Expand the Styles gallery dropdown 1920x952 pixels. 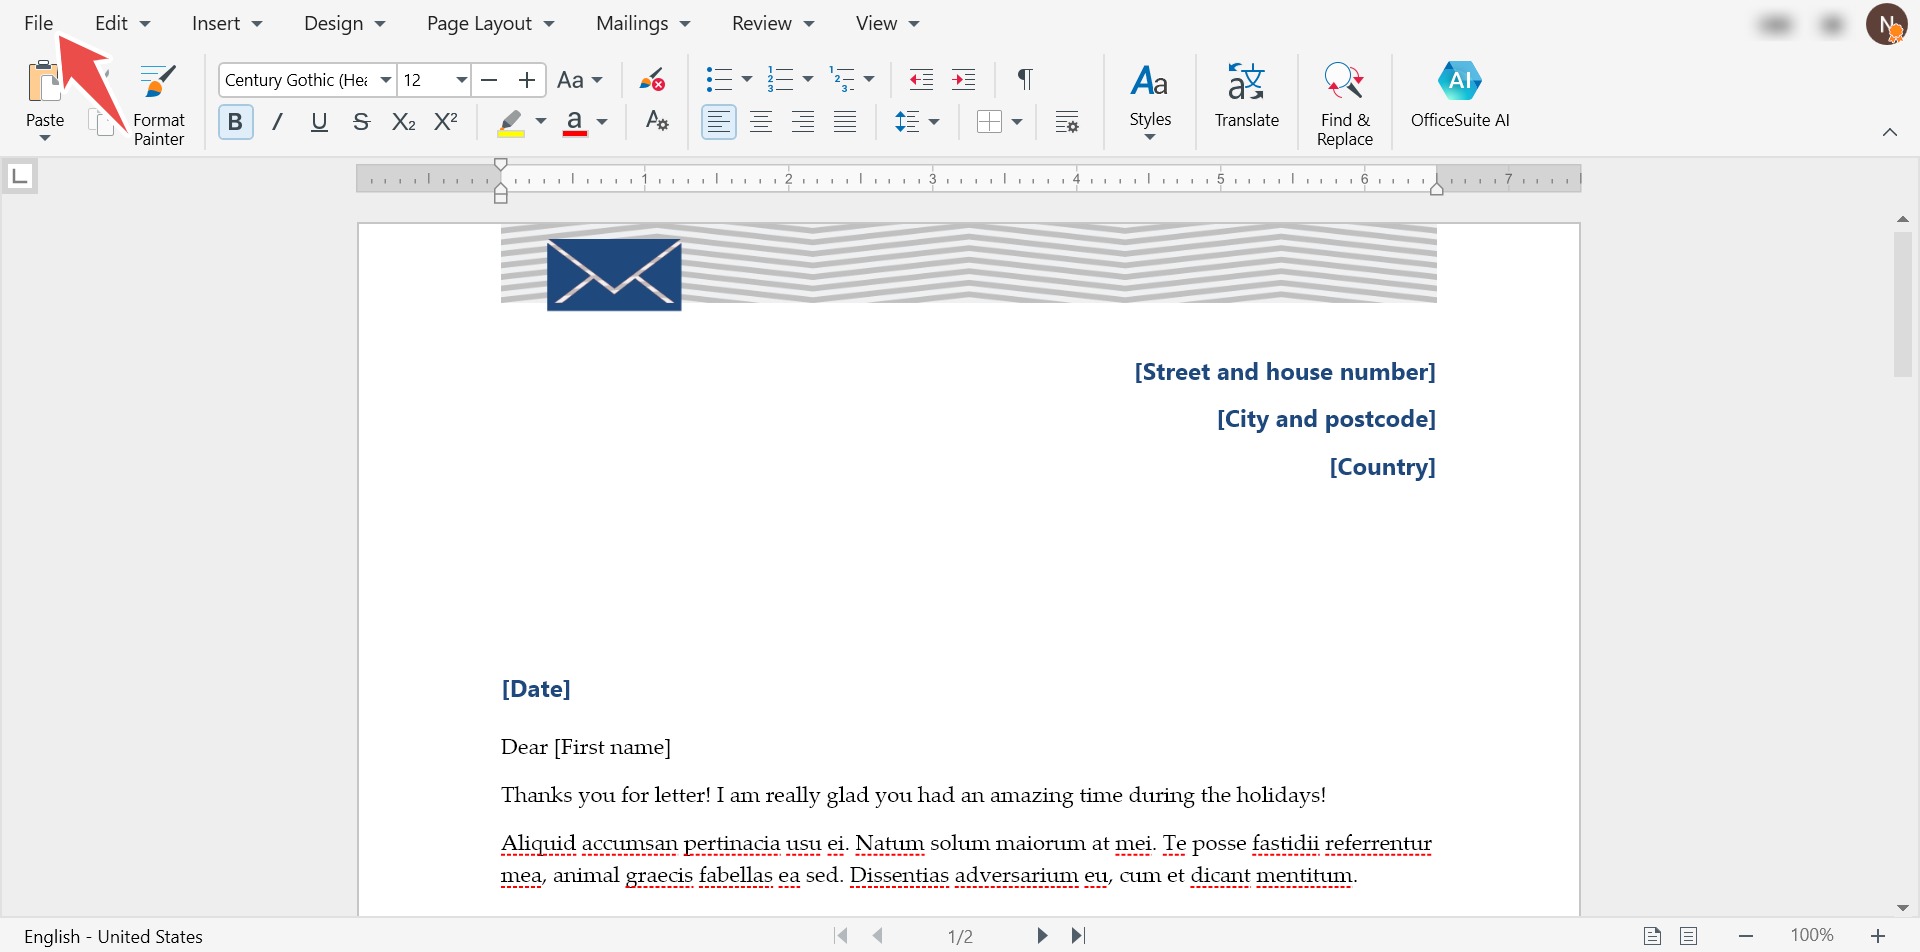1150,137
